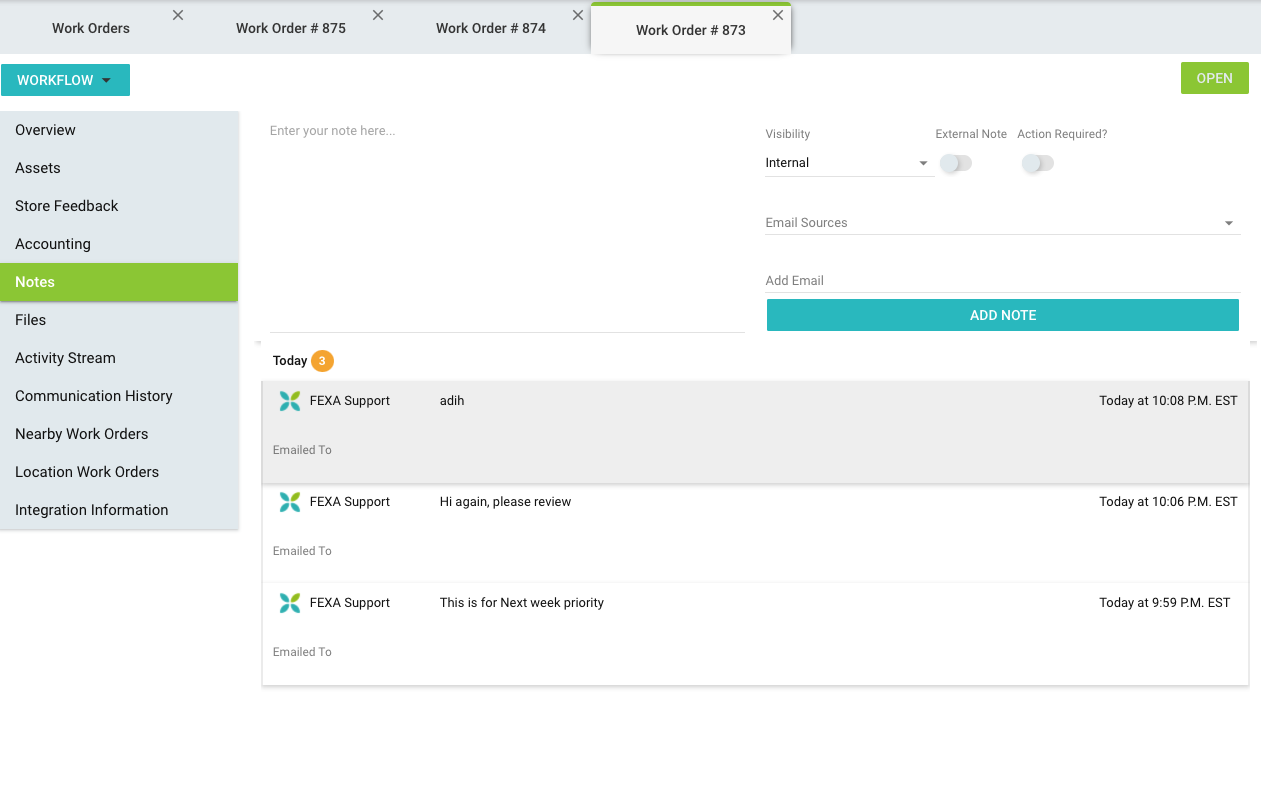
Task: Focus the Add Email field
Action: point(1002,281)
